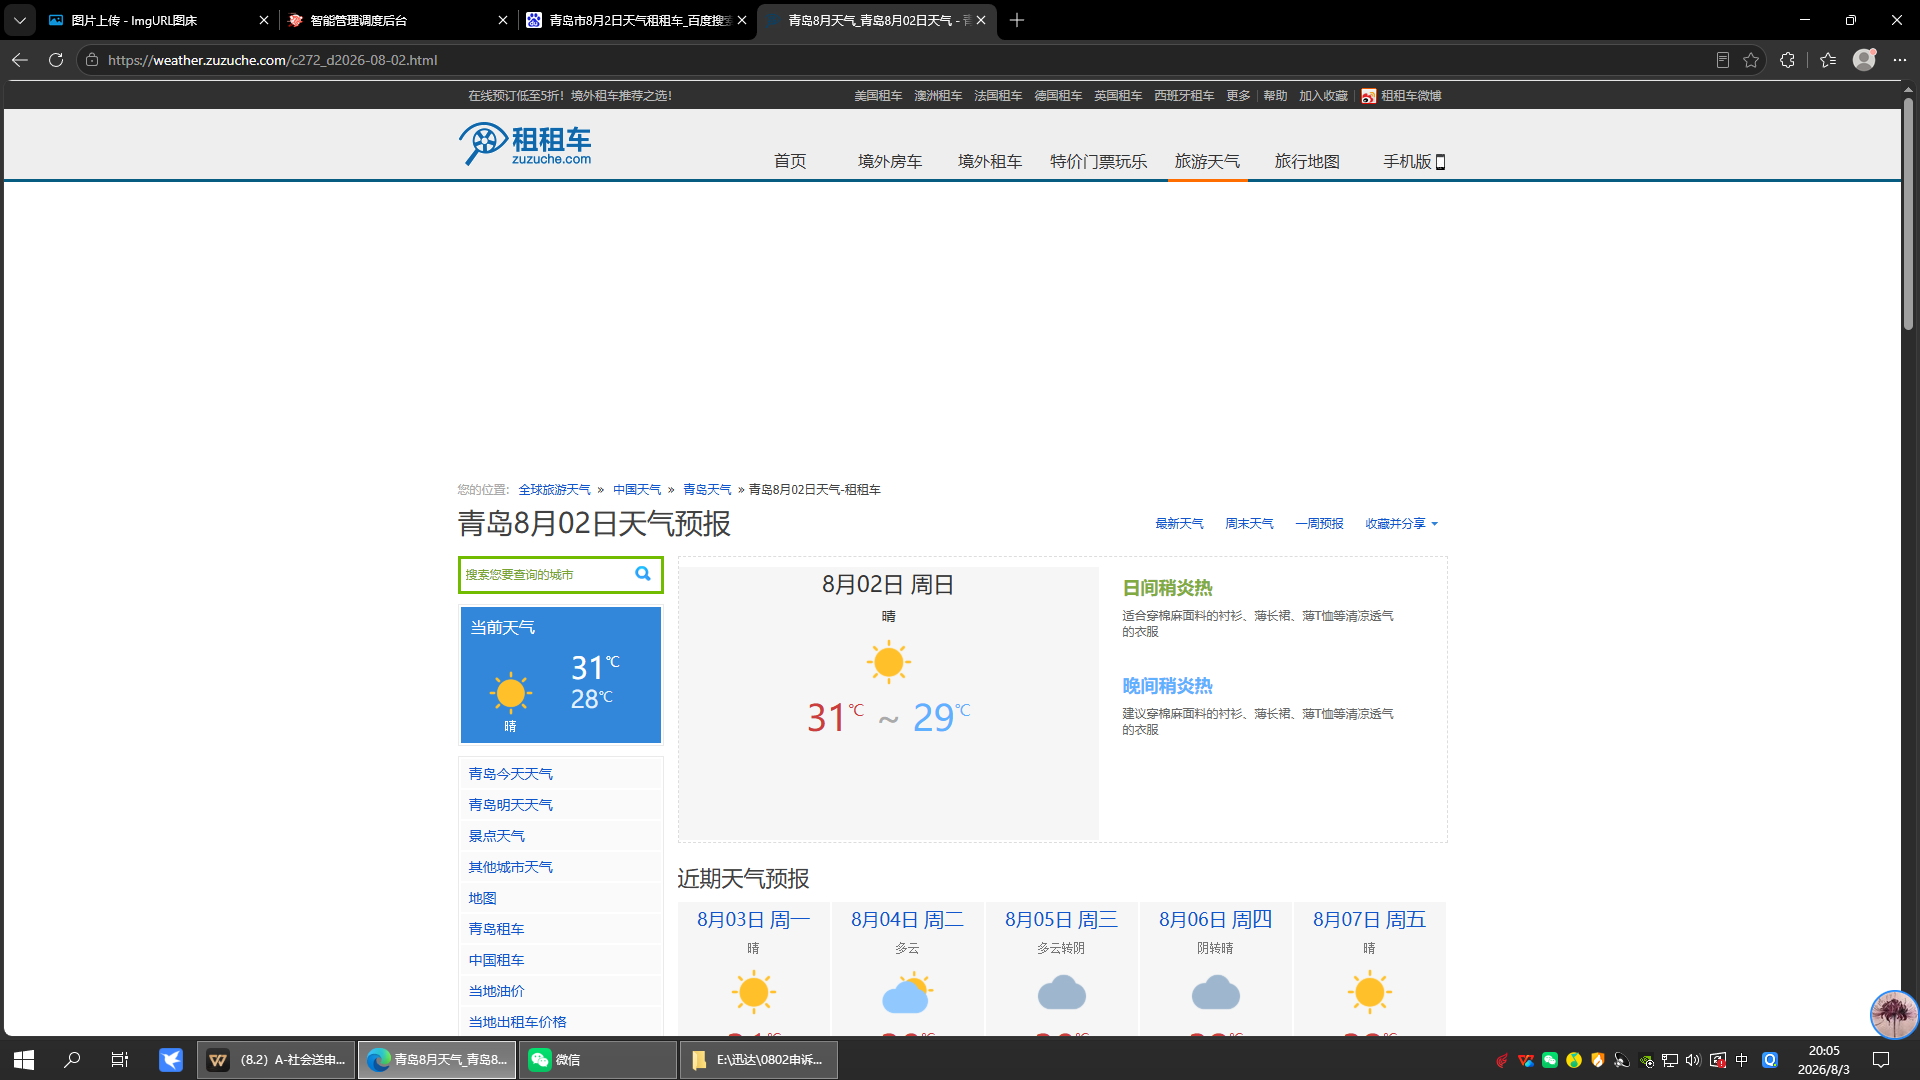Reload the page with refresh icon

56,60
